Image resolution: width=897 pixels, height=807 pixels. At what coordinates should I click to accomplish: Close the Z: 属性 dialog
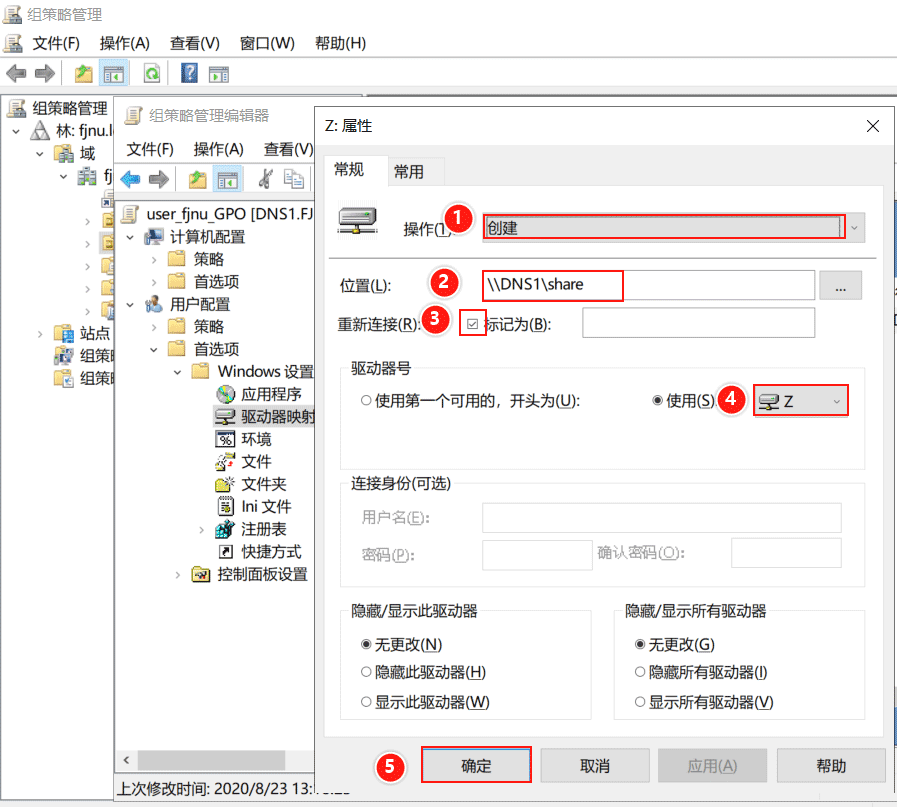coord(872,126)
